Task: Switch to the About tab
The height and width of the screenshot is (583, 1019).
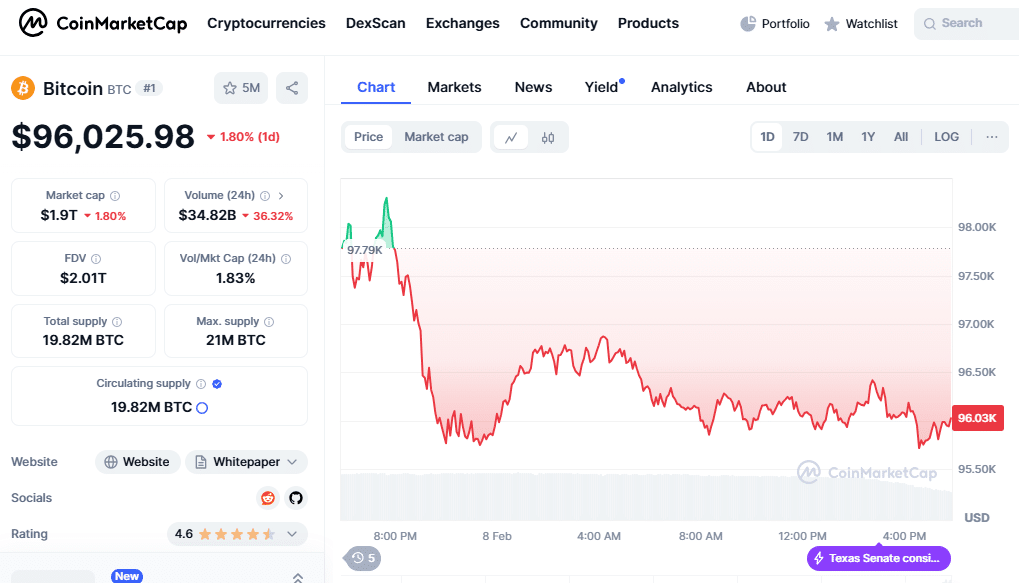Action: coord(766,87)
